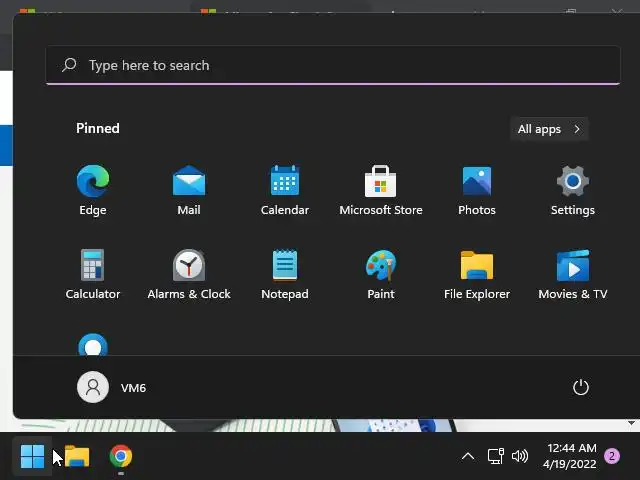Switch to Google Chrome on taskbar
Image resolution: width=640 pixels, height=480 pixels.
(x=121, y=456)
